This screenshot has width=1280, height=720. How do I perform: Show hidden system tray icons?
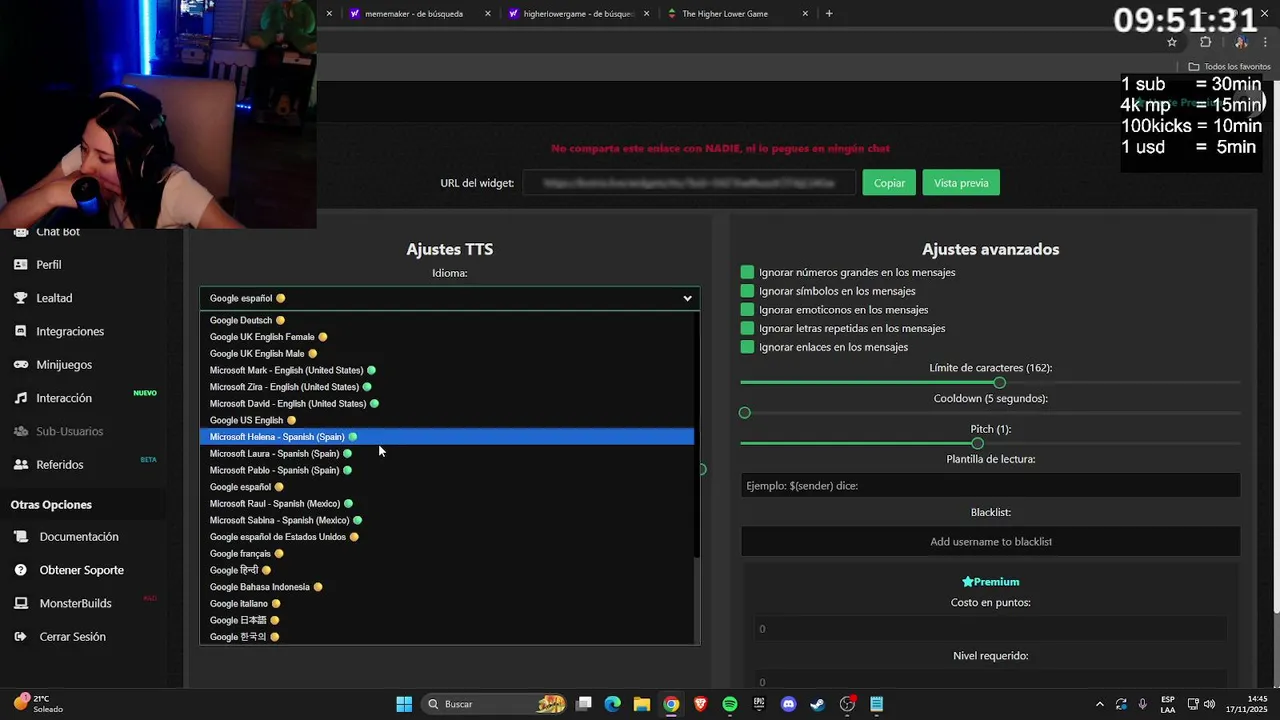1100,704
